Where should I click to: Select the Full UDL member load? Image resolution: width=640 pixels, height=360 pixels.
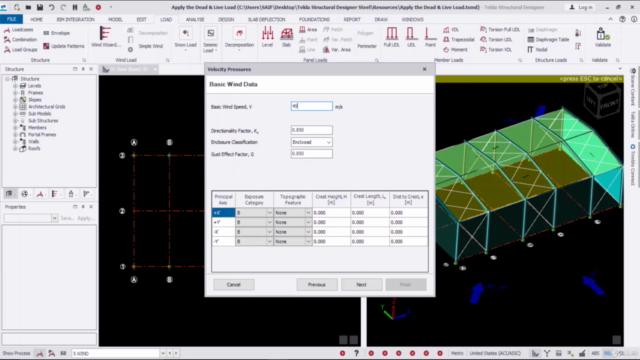(x=391, y=37)
